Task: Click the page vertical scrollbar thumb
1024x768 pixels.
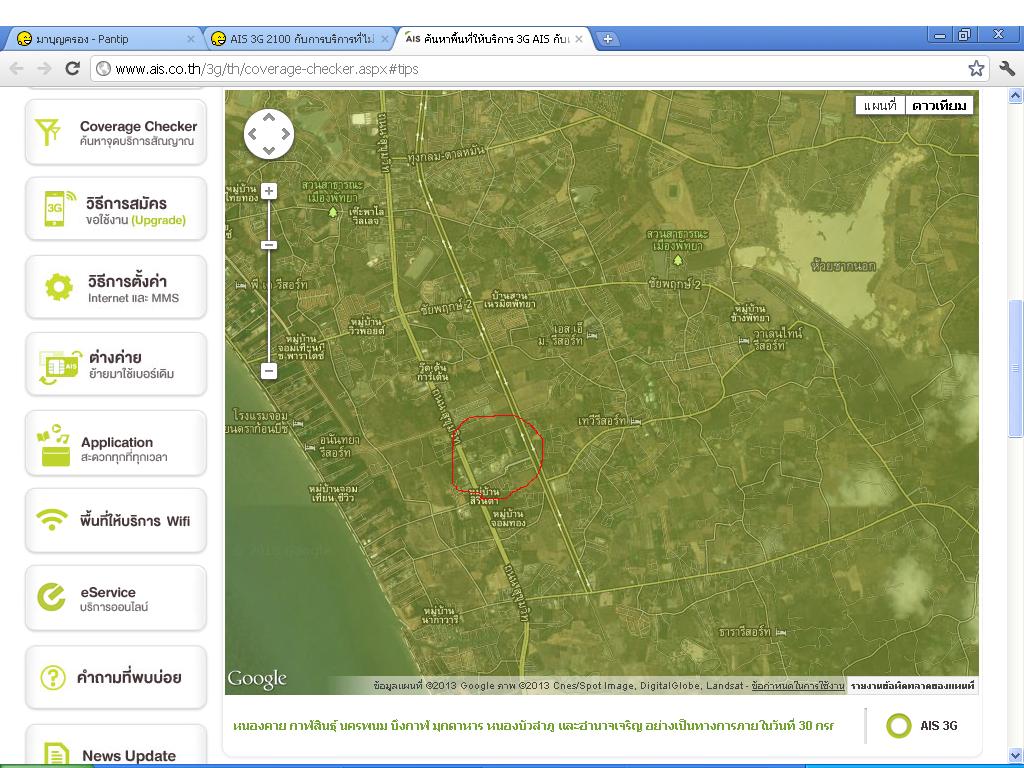Action: (1016, 369)
